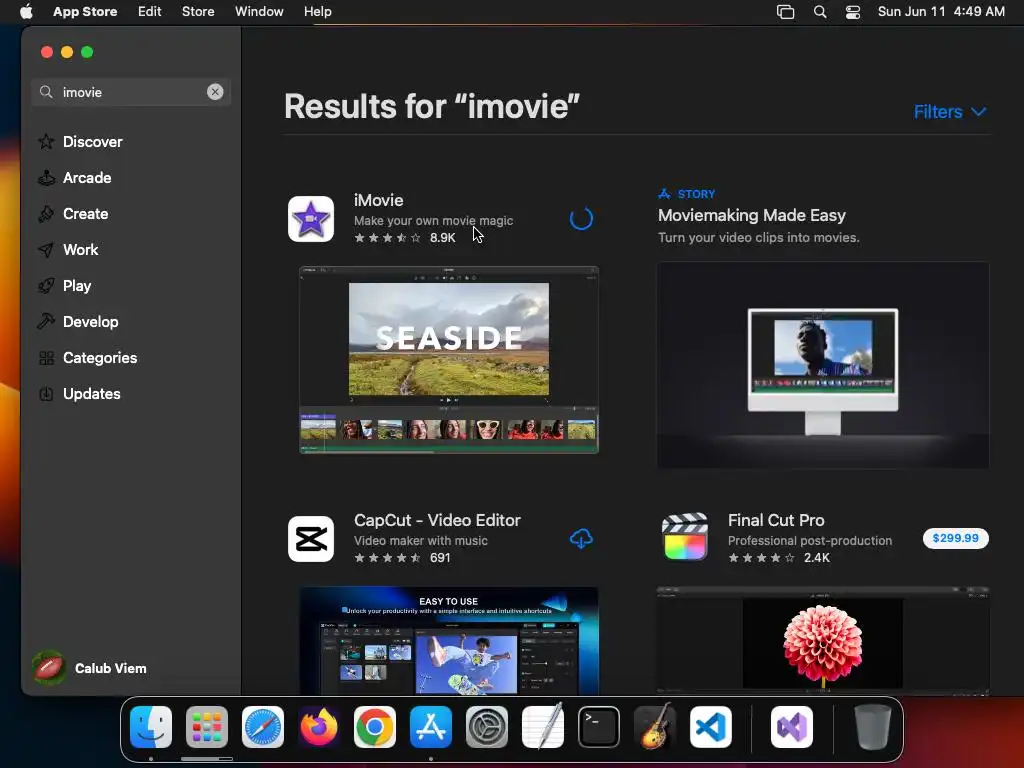Image resolution: width=1024 pixels, height=768 pixels.
Task: Click the search magnifier icon in sidebar
Action: pyautogui.click(x=46, y=92)
